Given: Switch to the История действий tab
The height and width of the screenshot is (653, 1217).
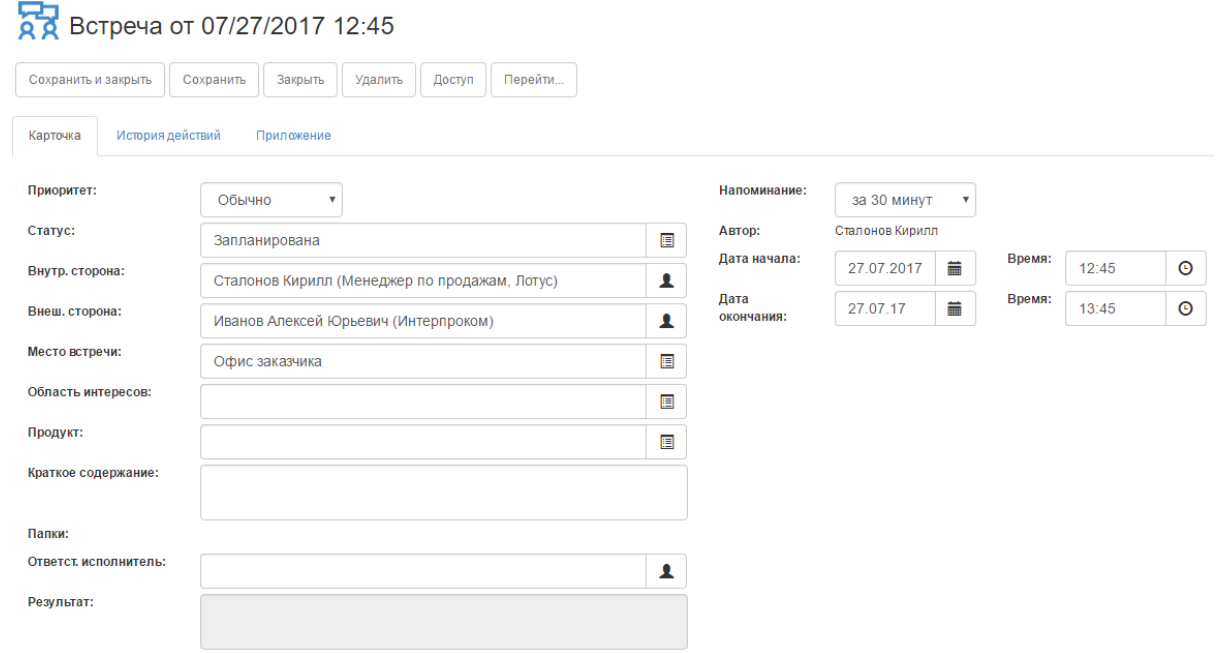Looking at the screenshot, I should coord(168,134).
